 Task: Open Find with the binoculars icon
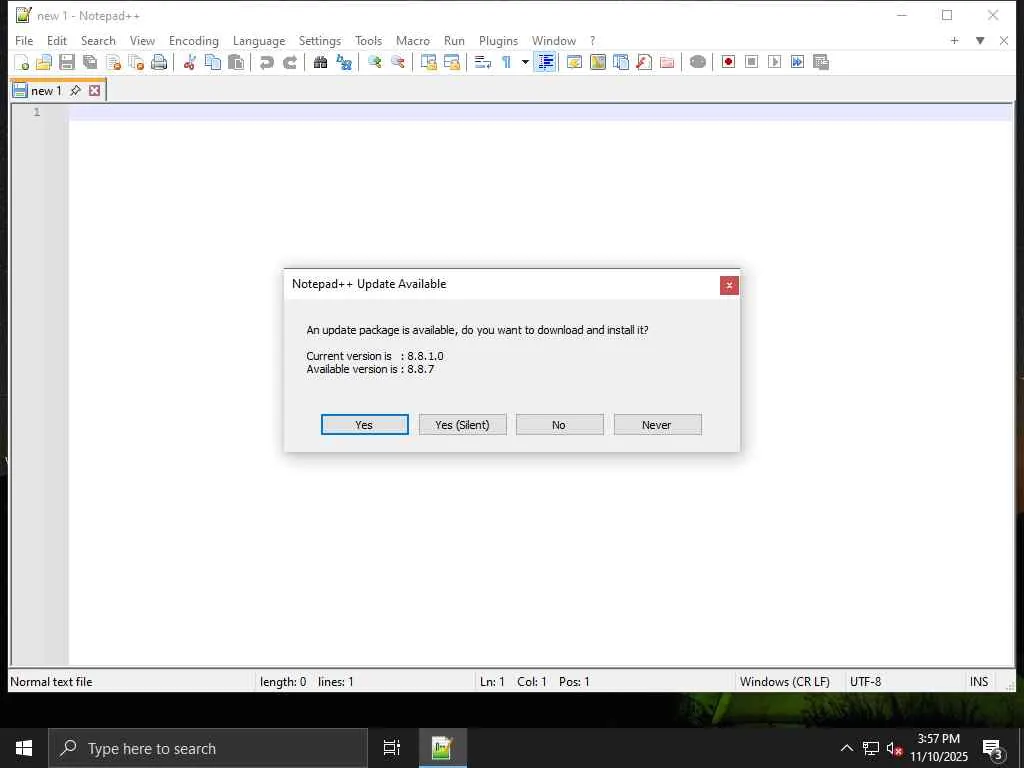[x=320, y=62]
